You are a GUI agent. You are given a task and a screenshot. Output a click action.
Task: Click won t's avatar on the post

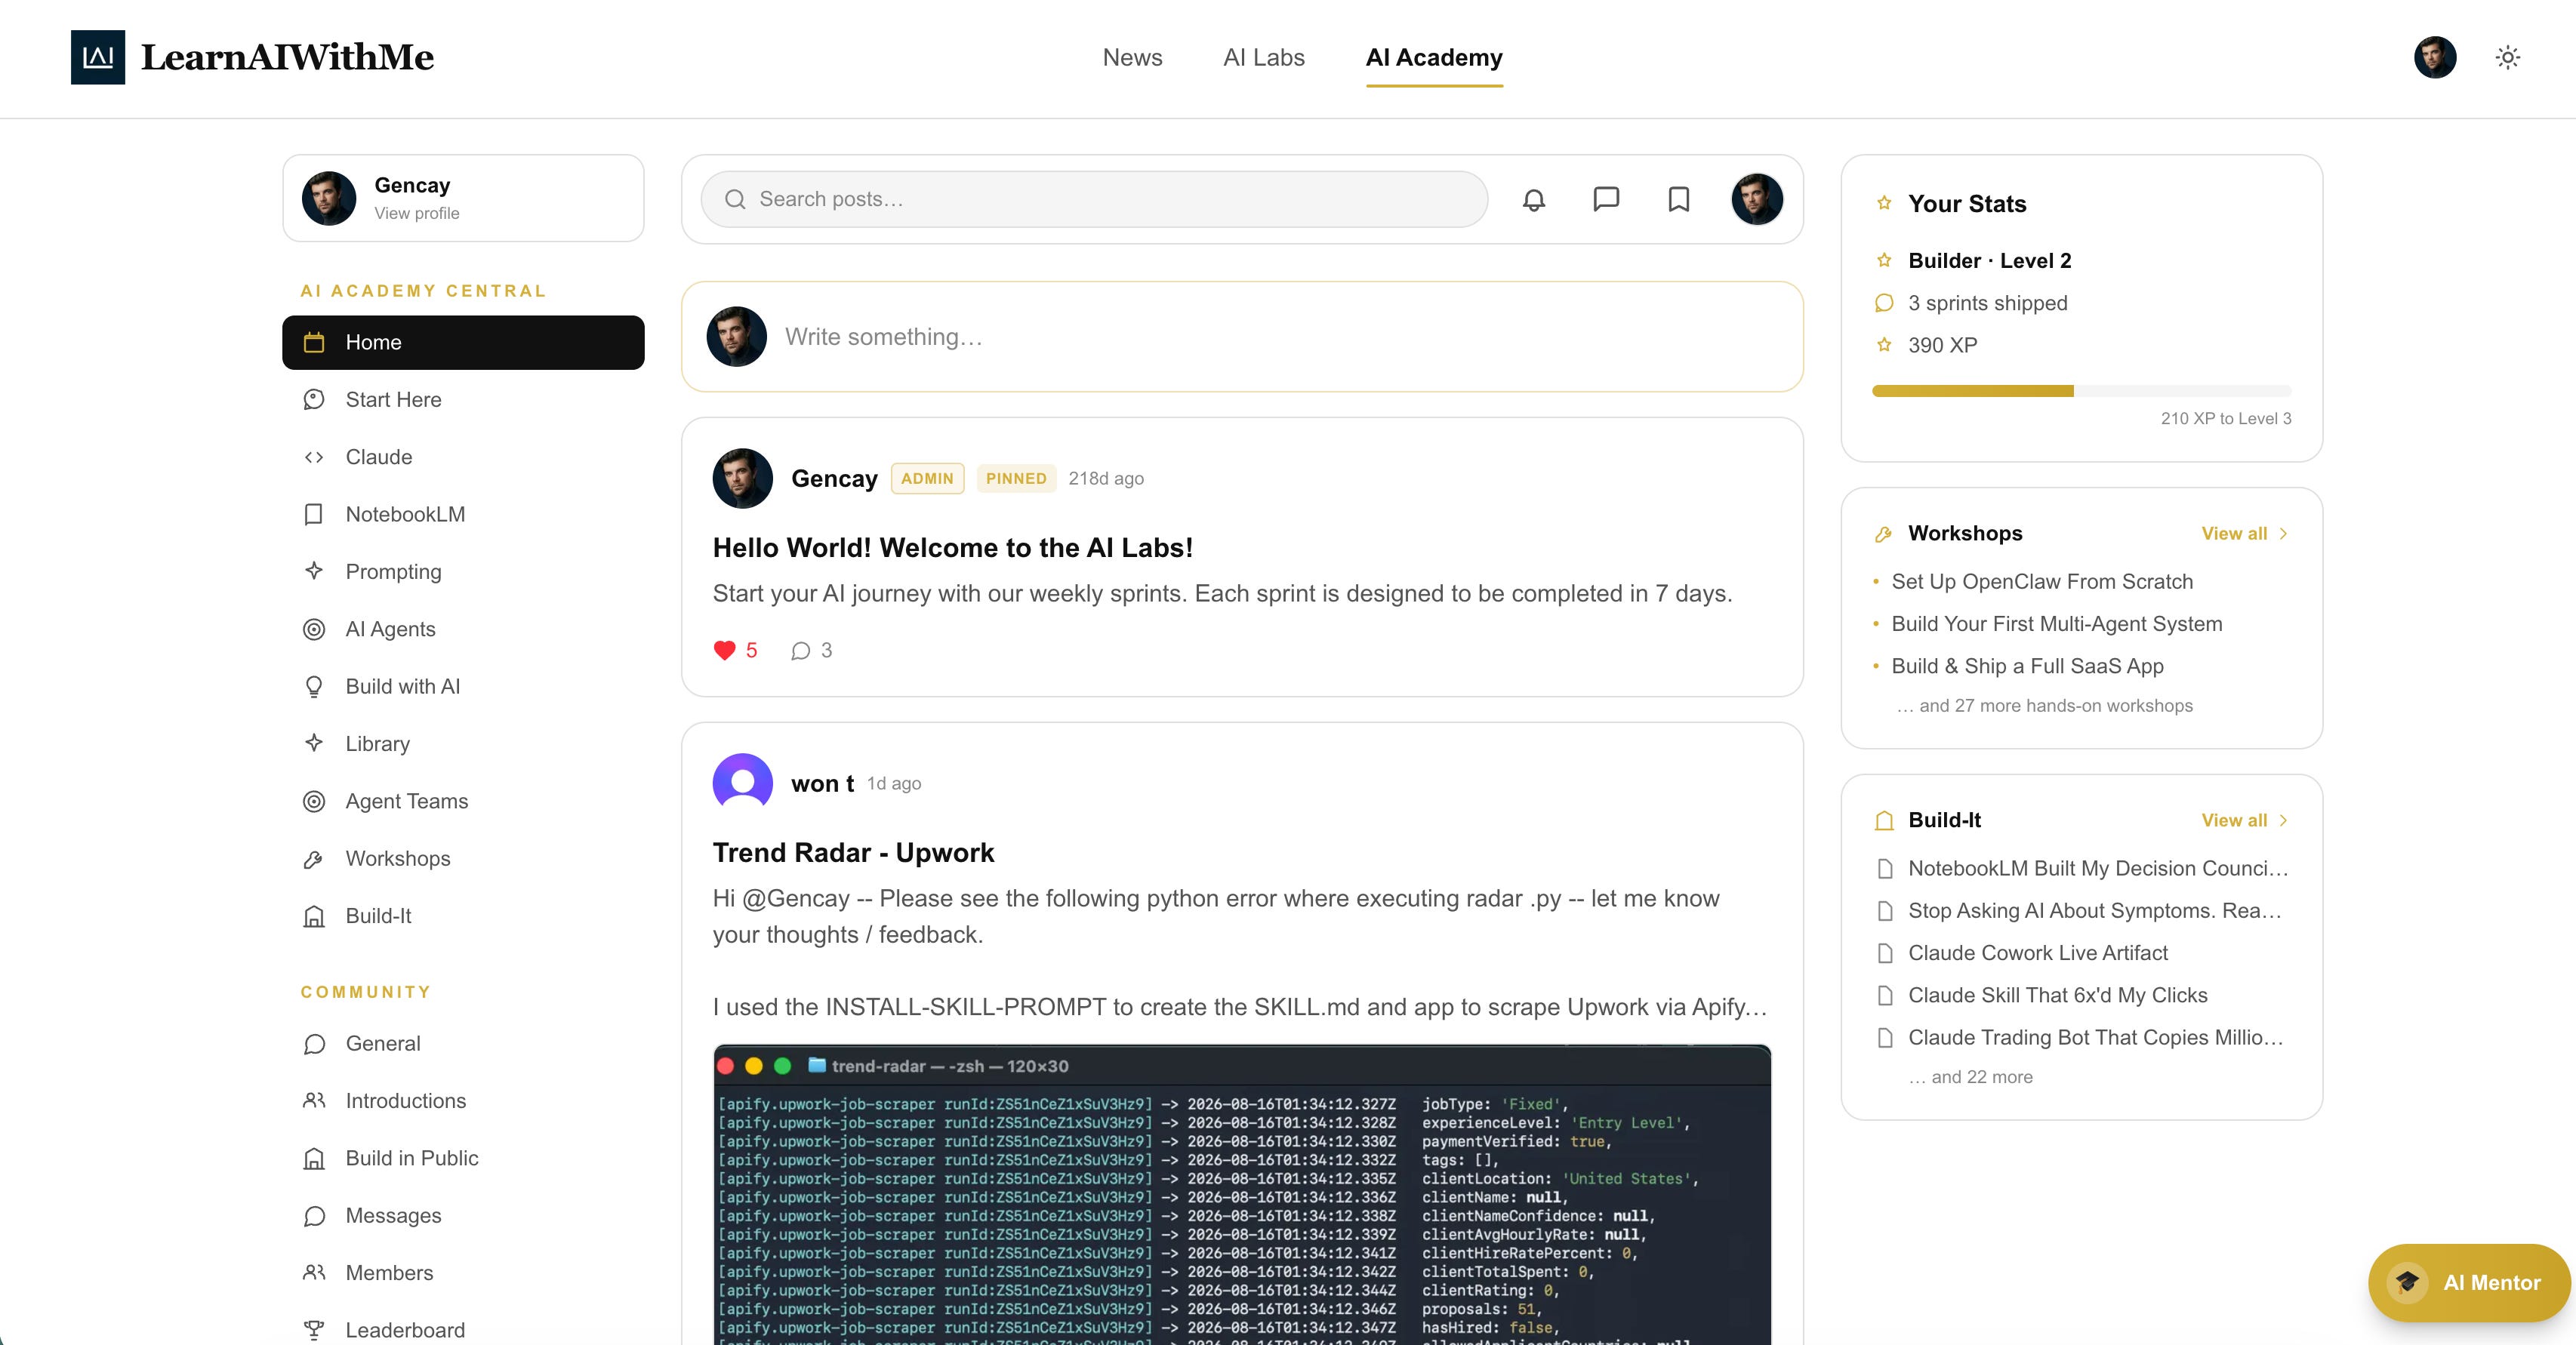click(742, 783)
